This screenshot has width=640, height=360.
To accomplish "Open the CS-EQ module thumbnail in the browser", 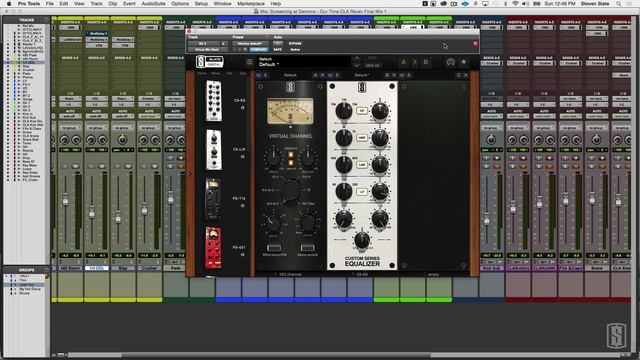I will [214, 101].
